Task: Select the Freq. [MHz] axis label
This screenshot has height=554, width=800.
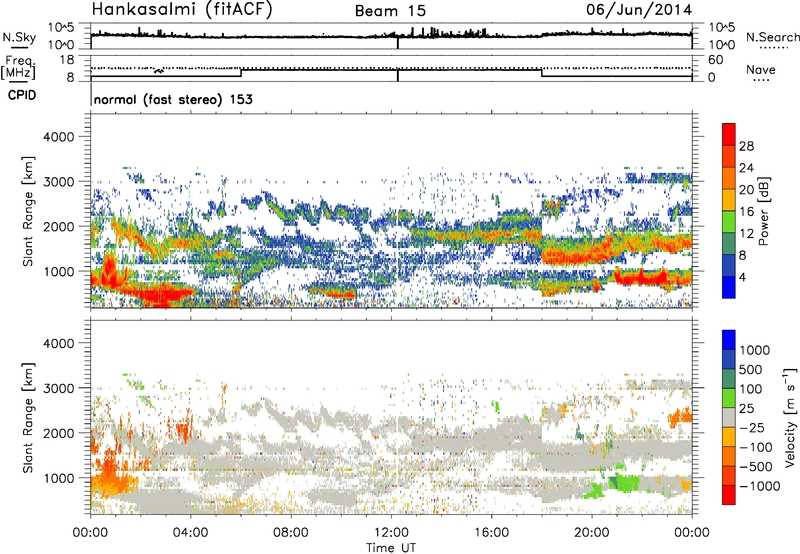Action: point(18,68)
